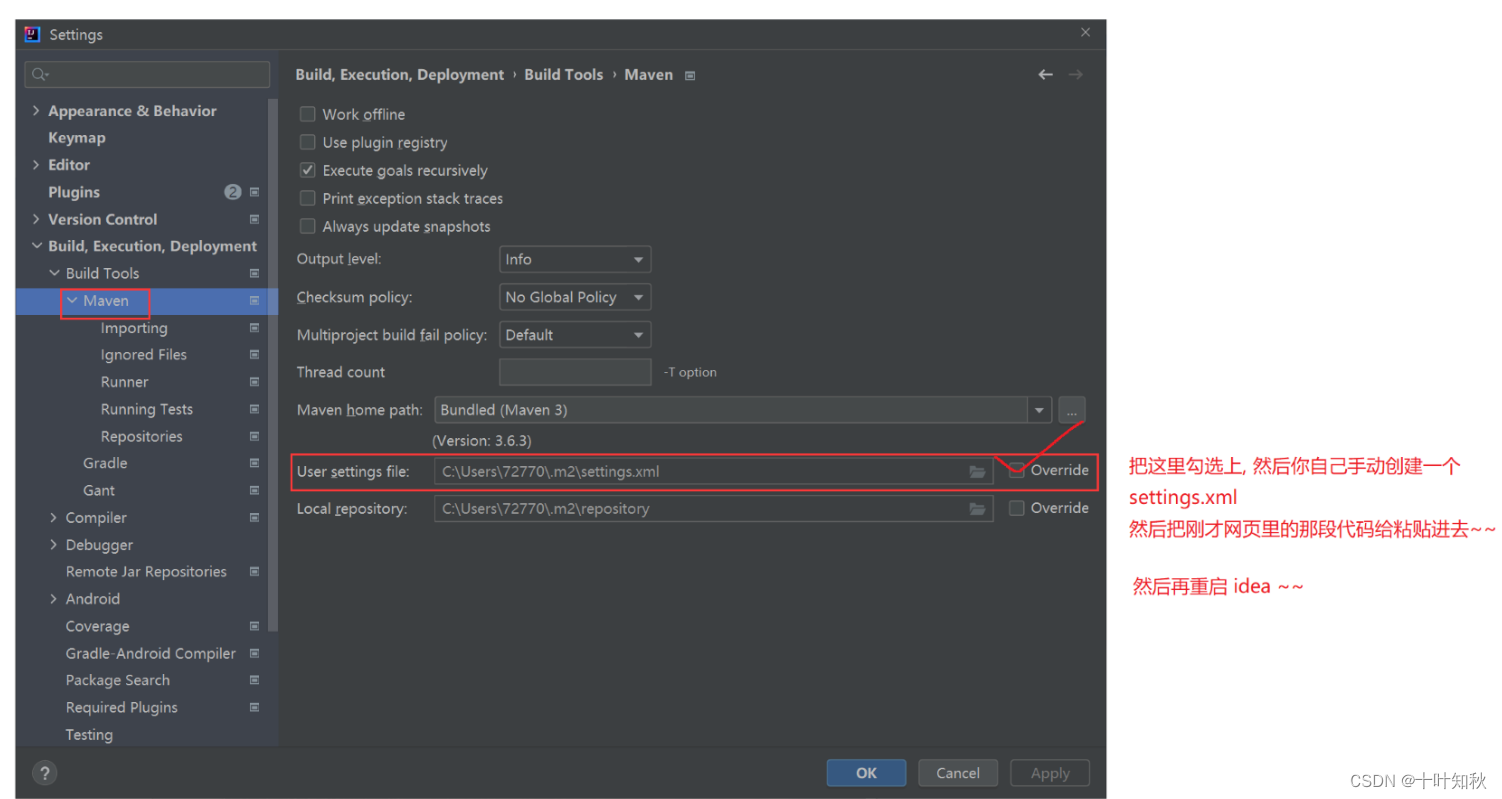Viewport: 1502px width, 799px height.
Task: Click the Cancel button
Action: [958, 773]
